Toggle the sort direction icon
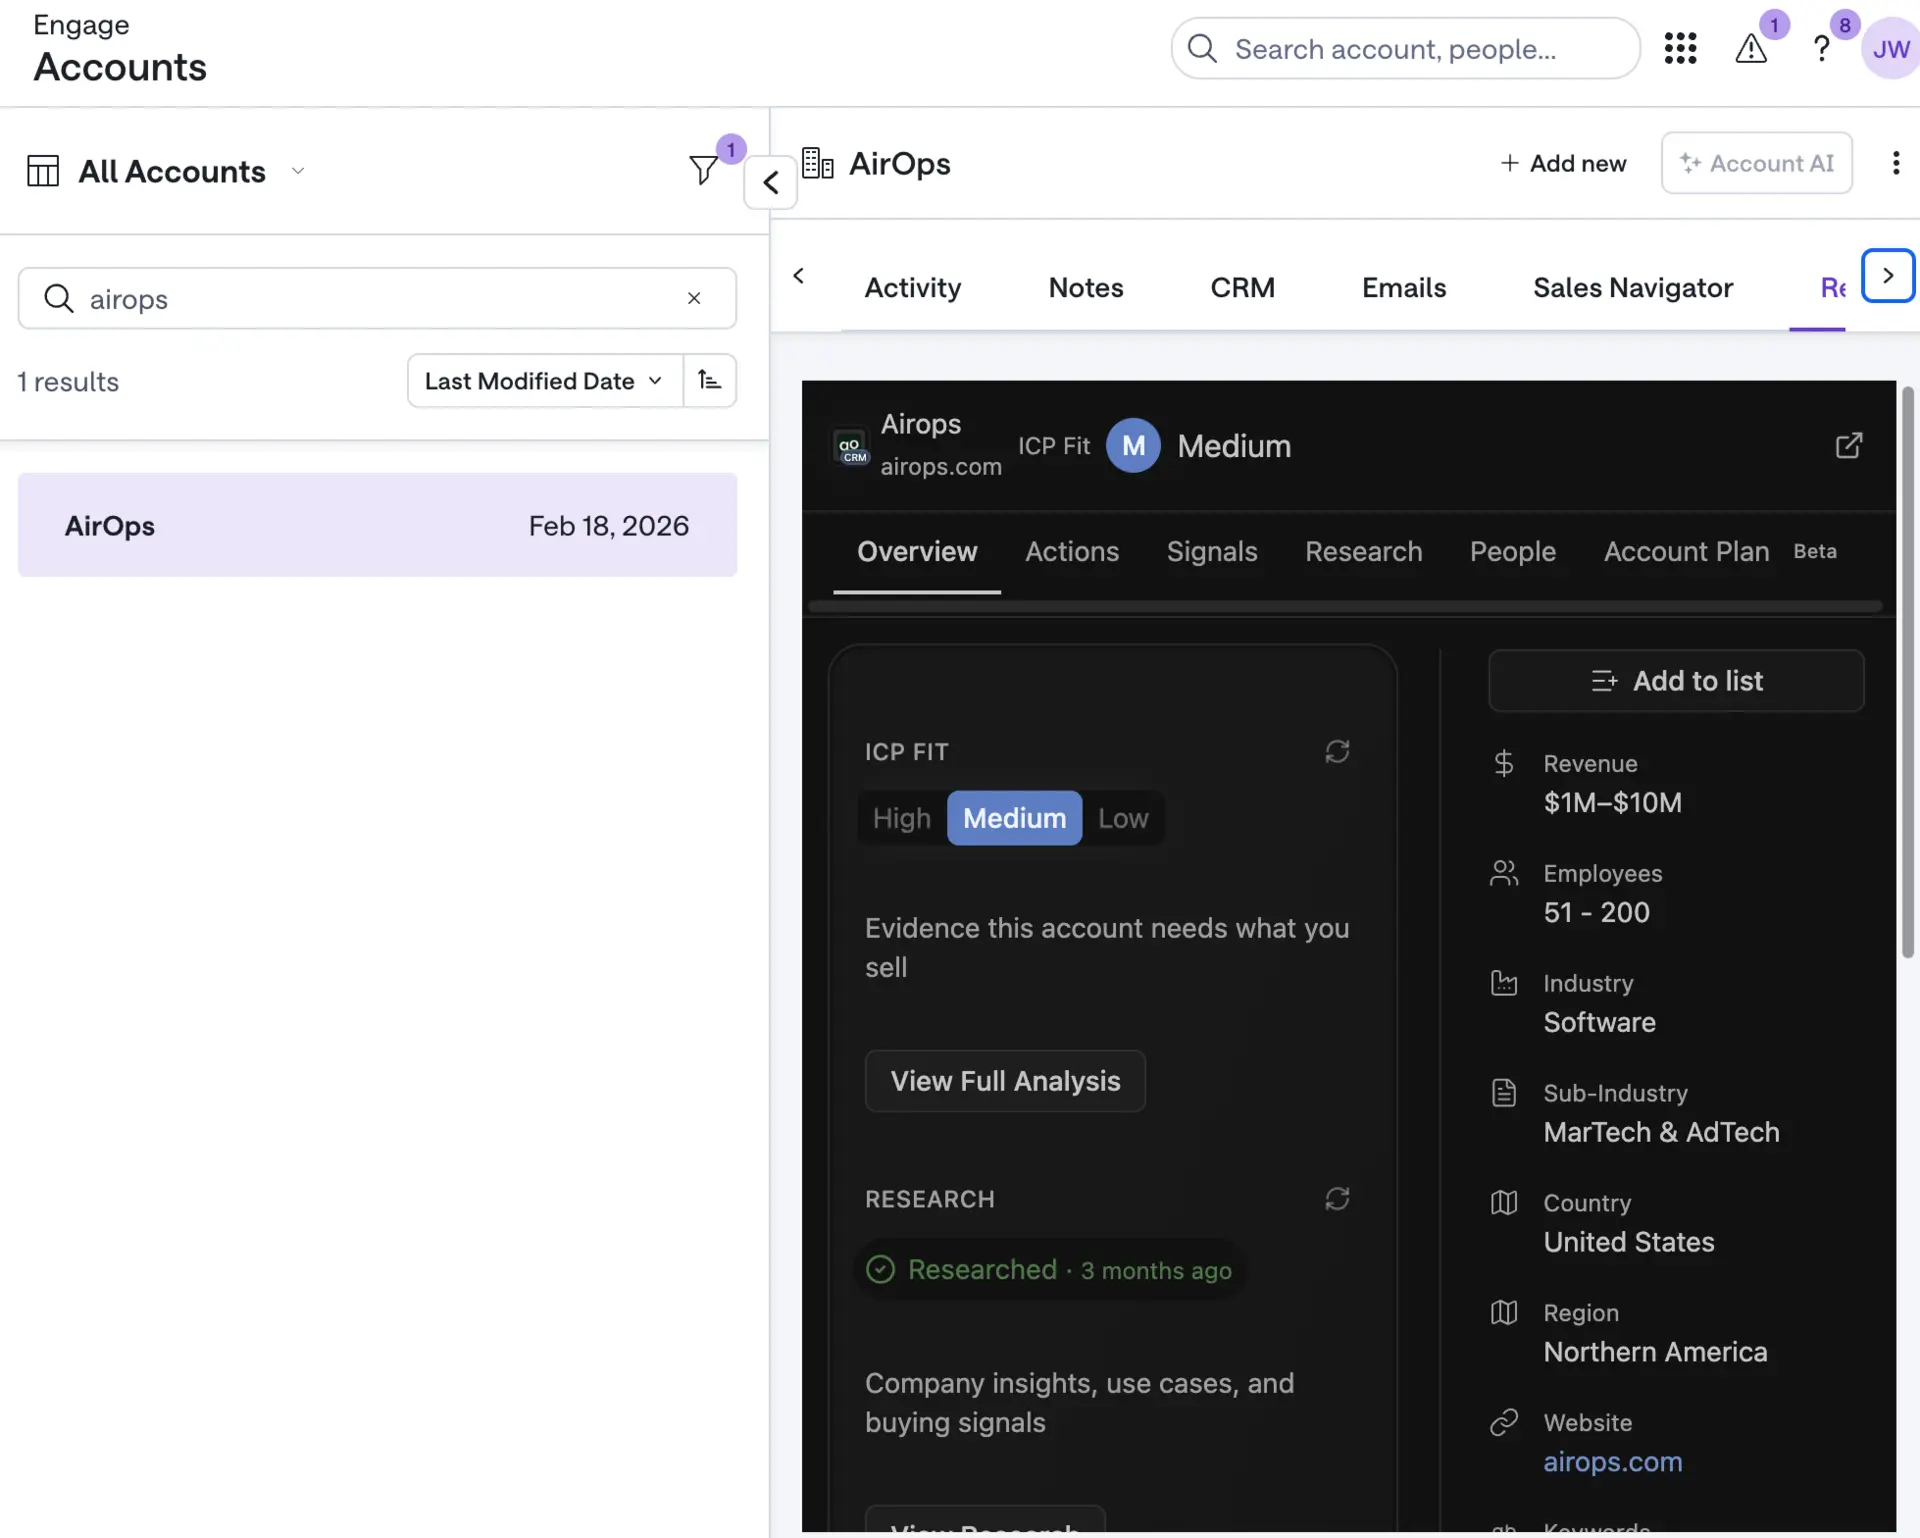 (x=710, y=380)
